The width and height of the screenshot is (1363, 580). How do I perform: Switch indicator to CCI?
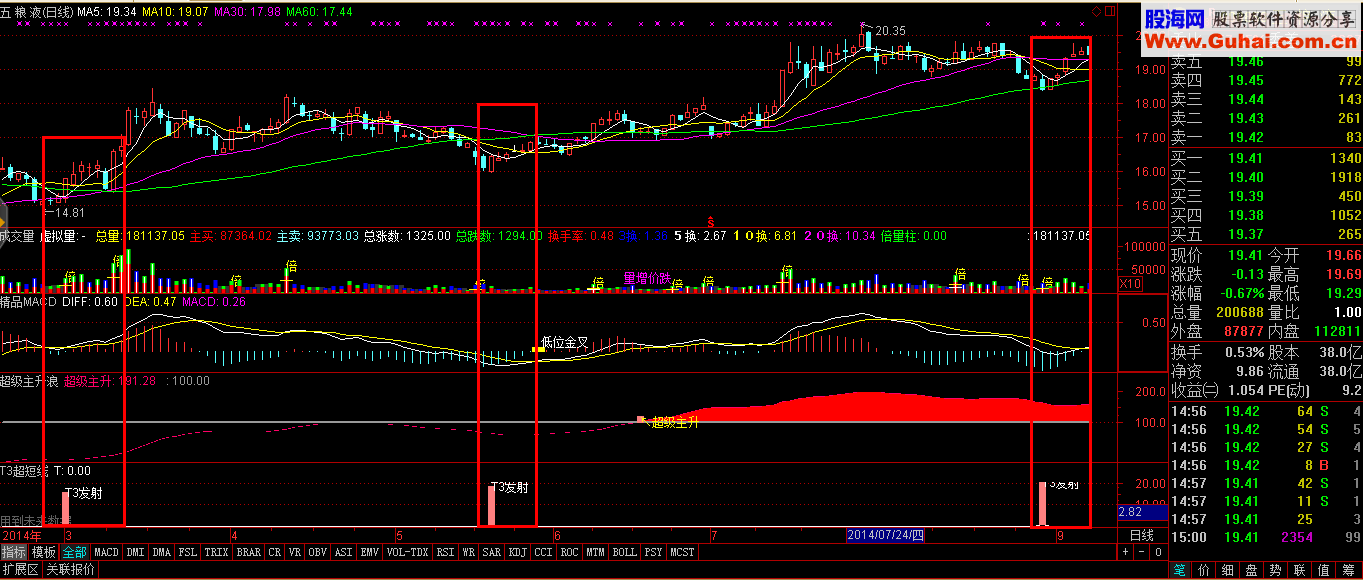(544, 551)
